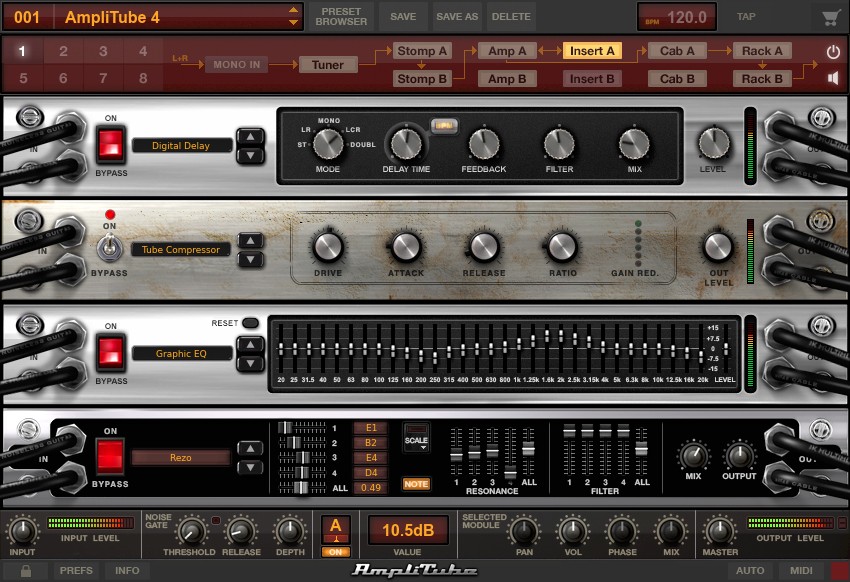Flip the Tube Compressor bypass toggle switch
Image resolution: width=850 pixels, height=582 pixels.
tap(108, 249)
